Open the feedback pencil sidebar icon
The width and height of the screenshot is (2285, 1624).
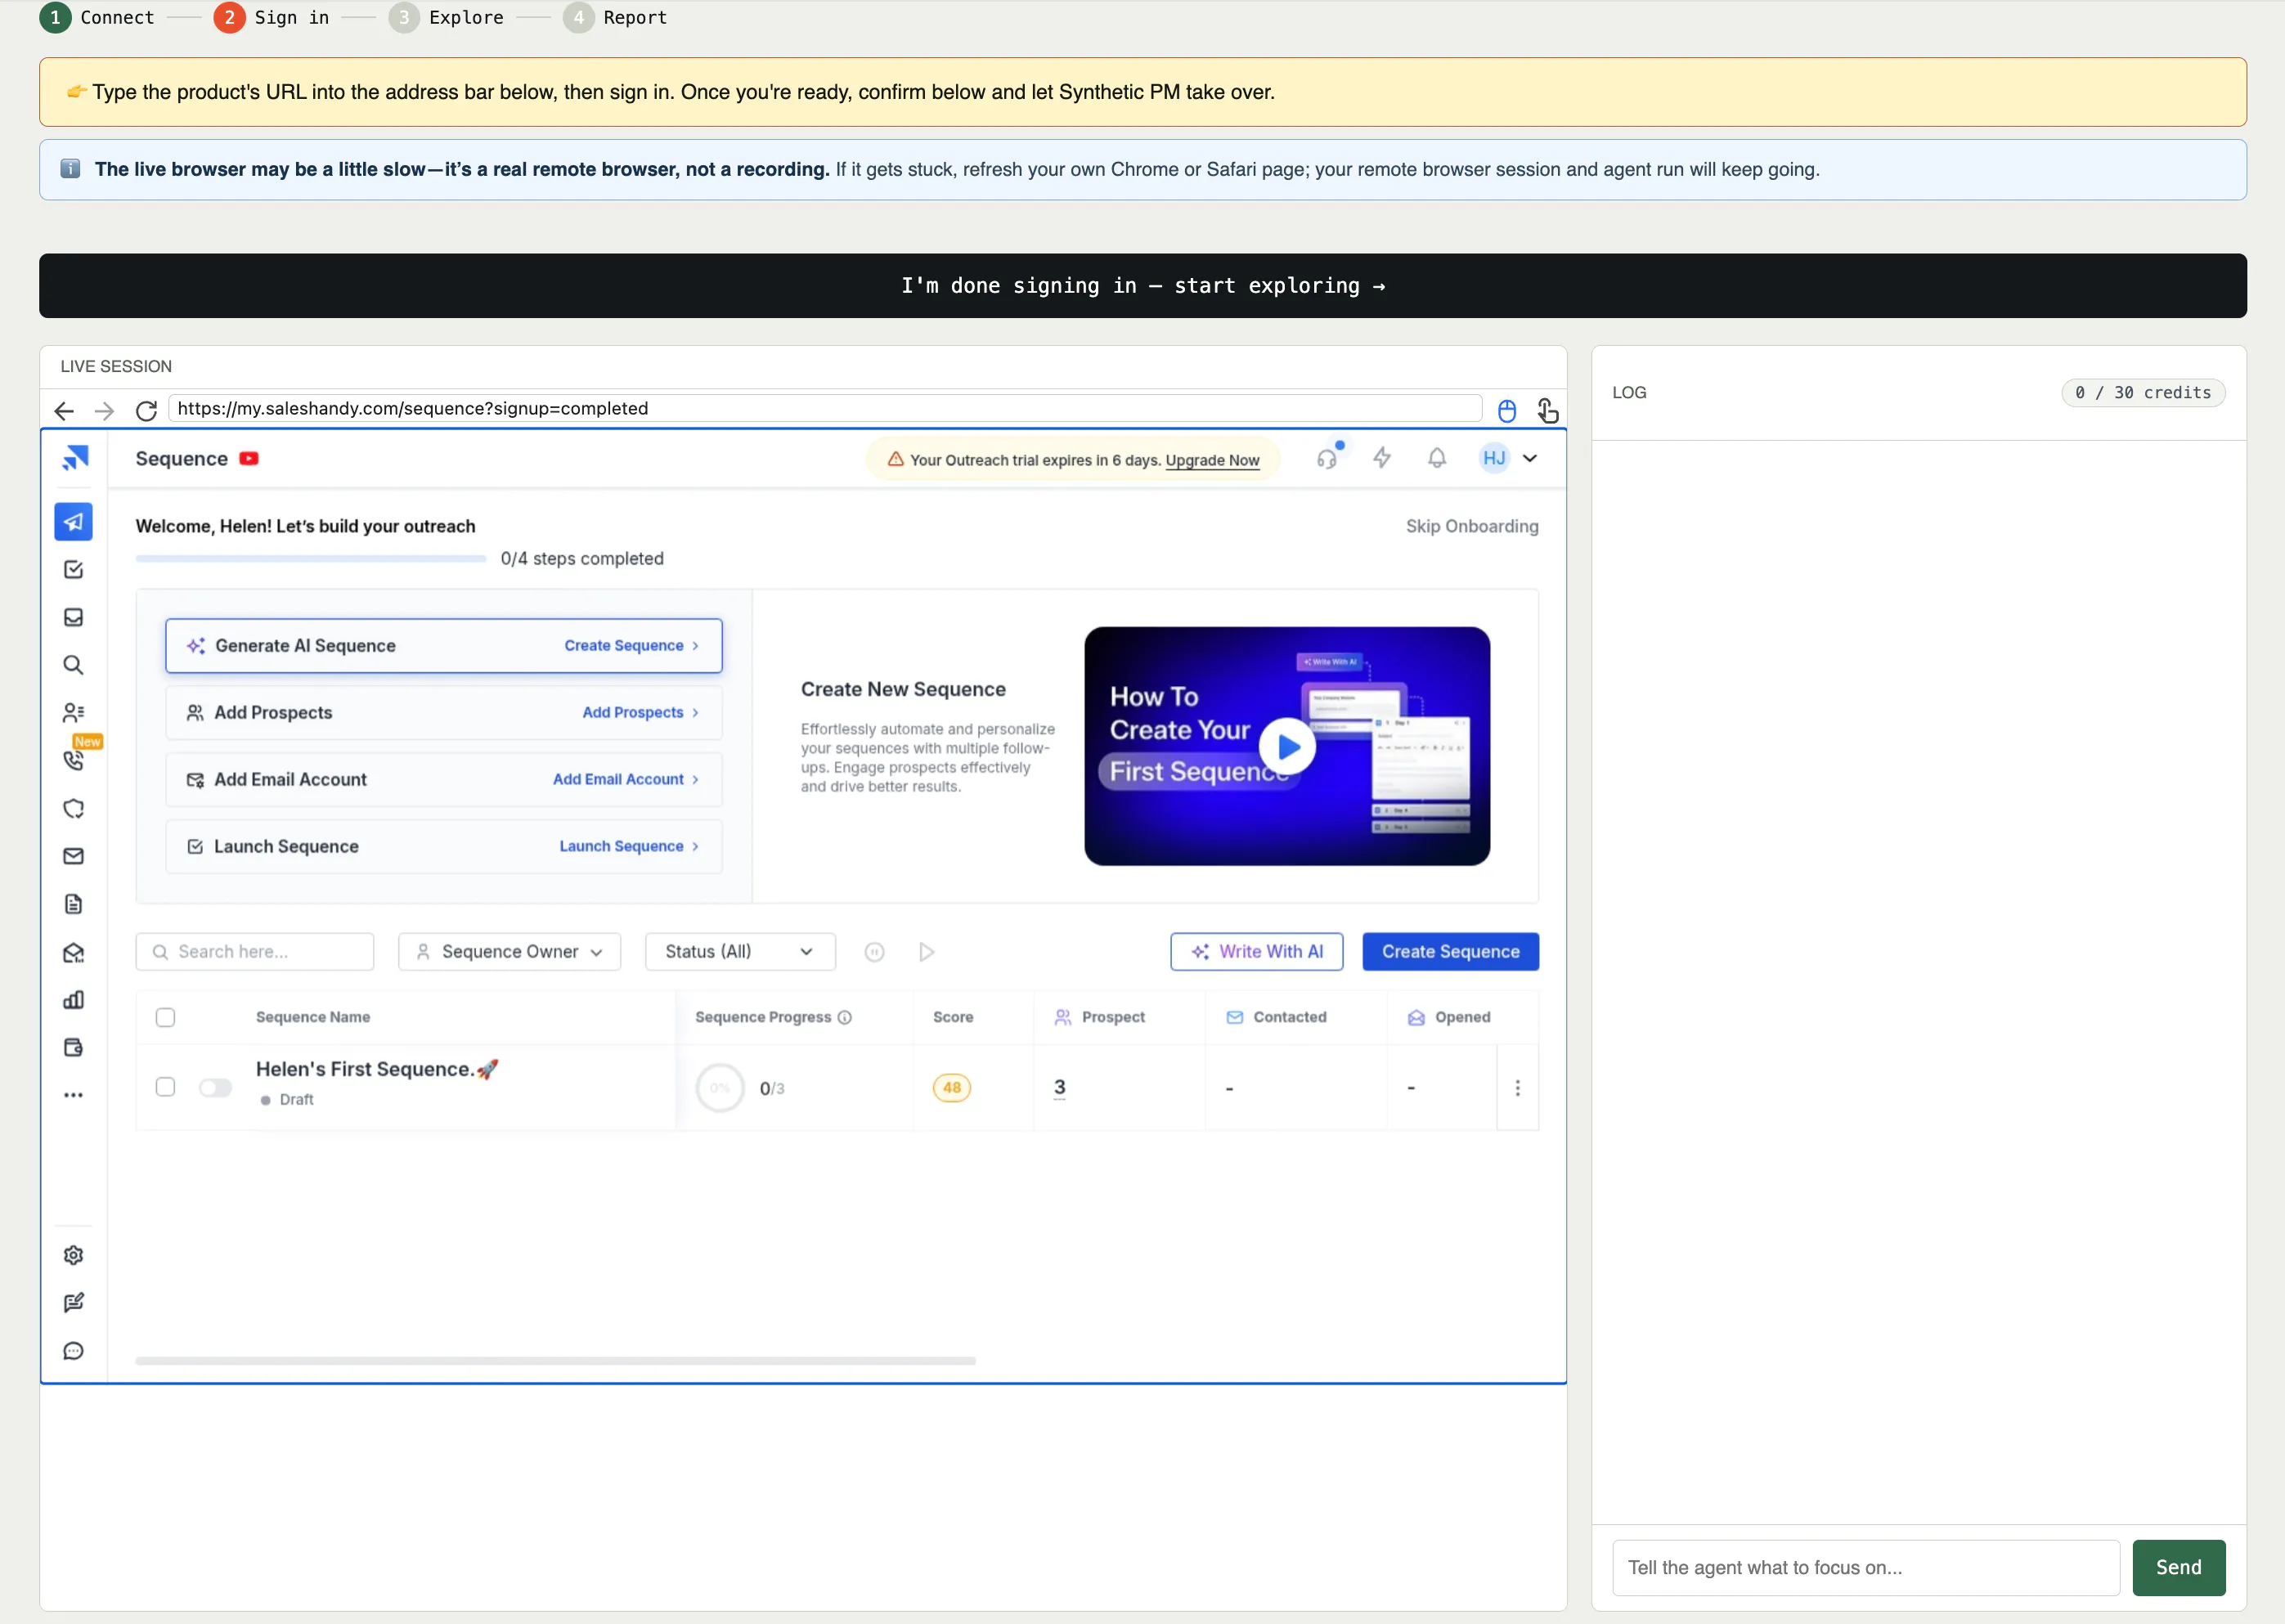[73, 1303]
